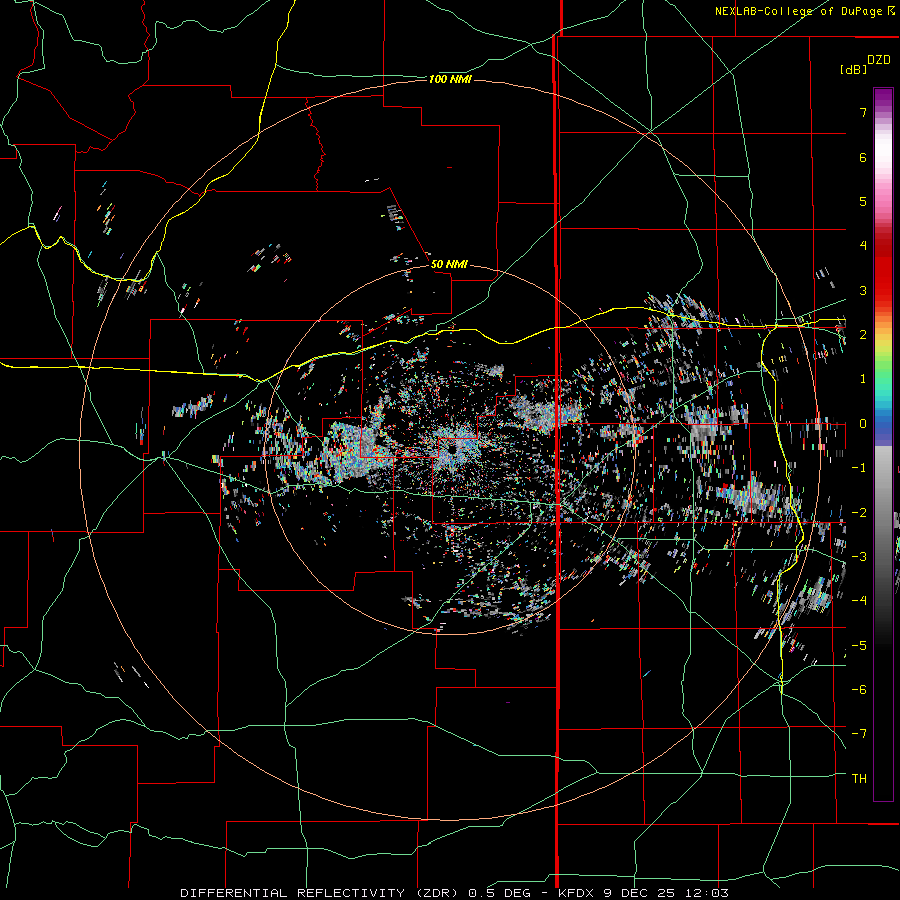Image resolution: width=900 pixels, height=900 pixels.
Task: Click the -2 value on color scale
Action: pyautogui.click(x=859, y=513)
